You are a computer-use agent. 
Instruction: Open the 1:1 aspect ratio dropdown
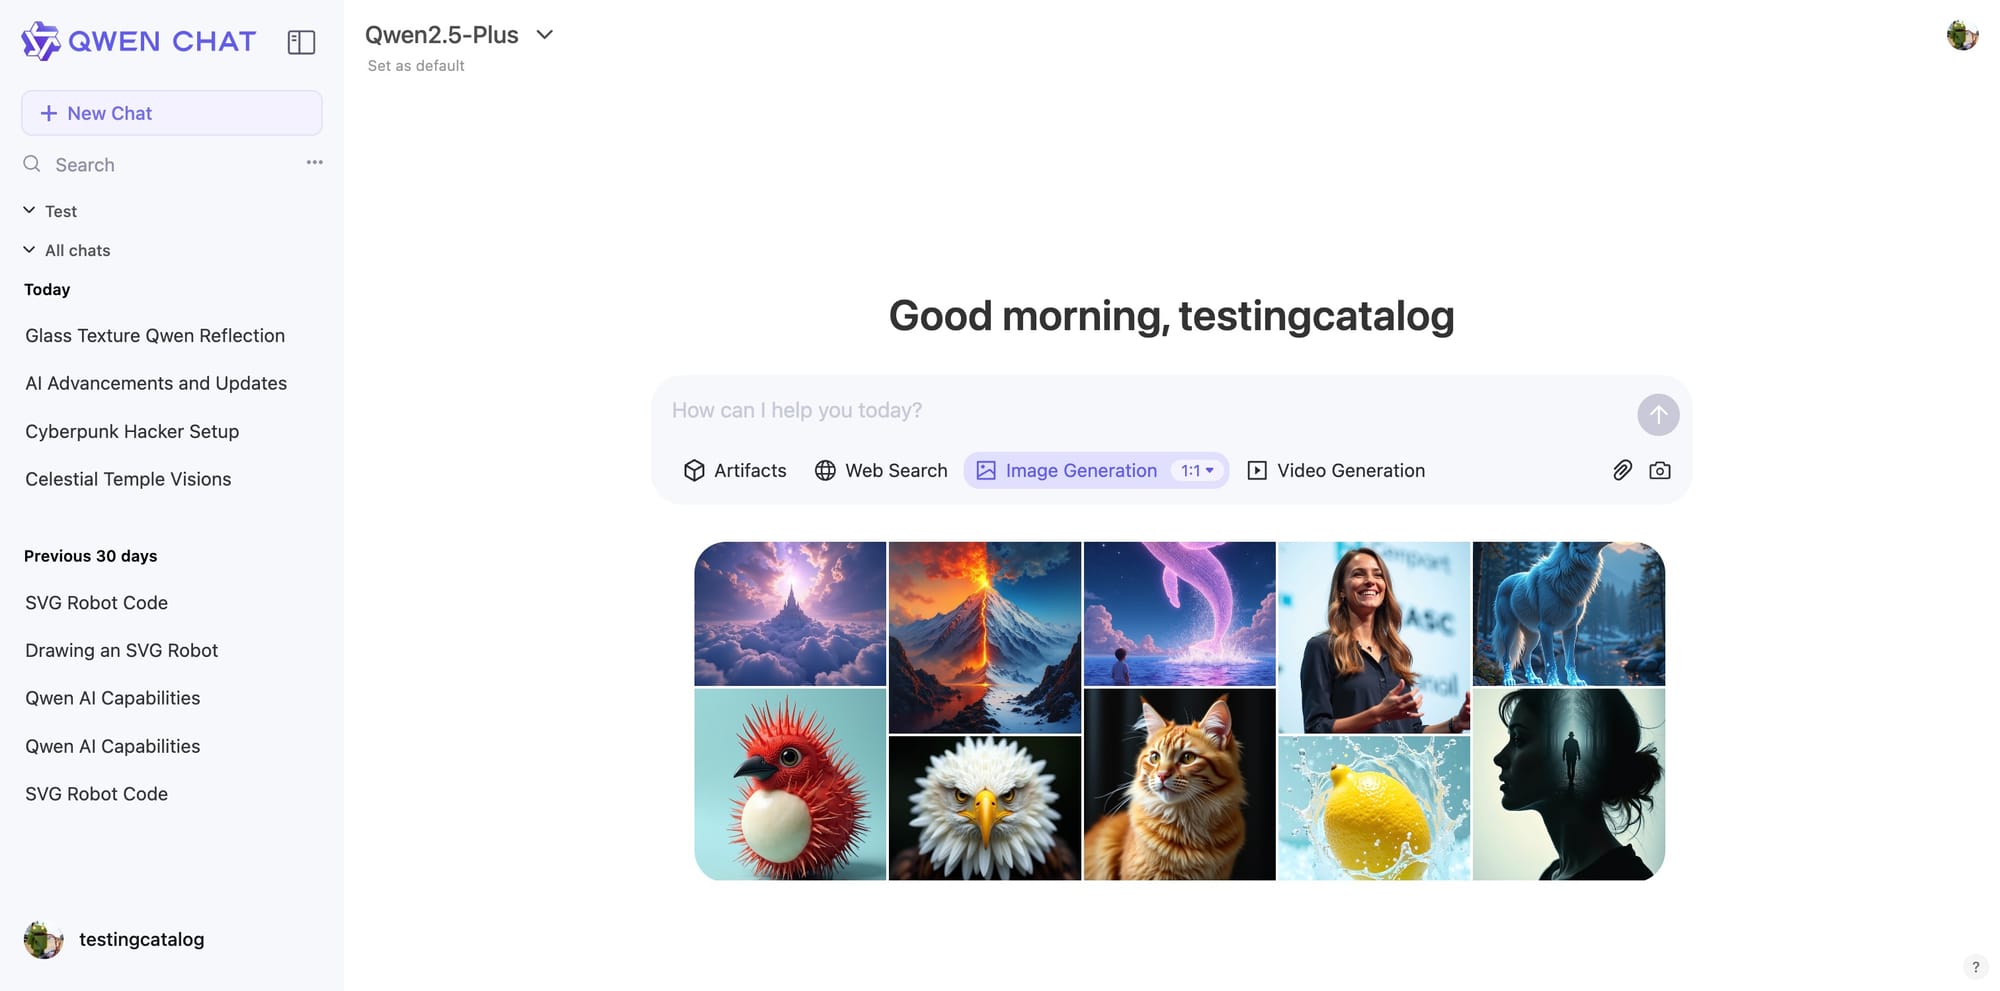1197,471
